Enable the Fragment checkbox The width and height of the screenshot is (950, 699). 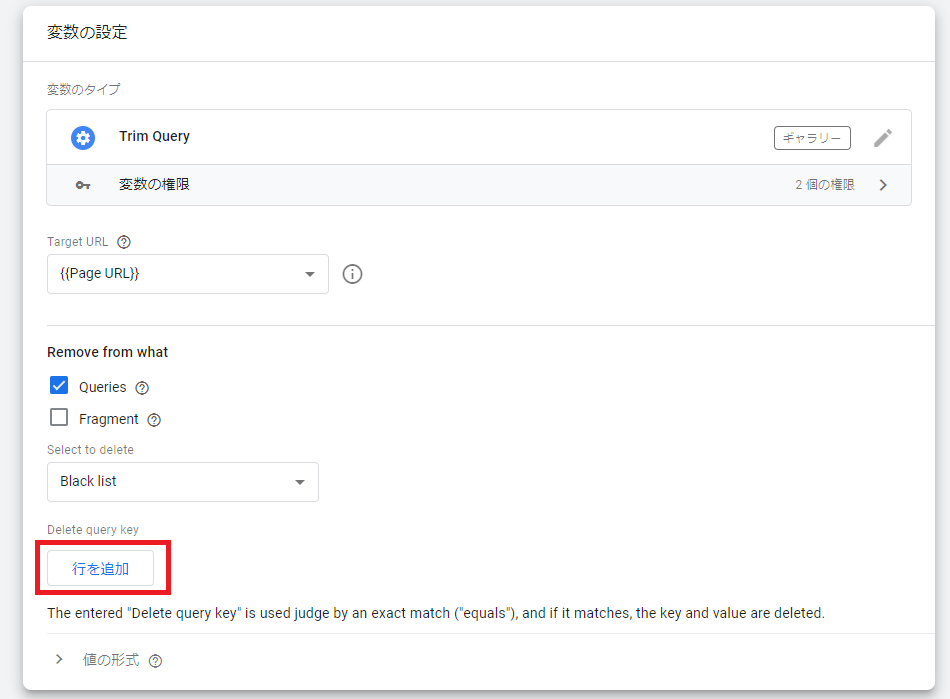click(x=59, y=418)
